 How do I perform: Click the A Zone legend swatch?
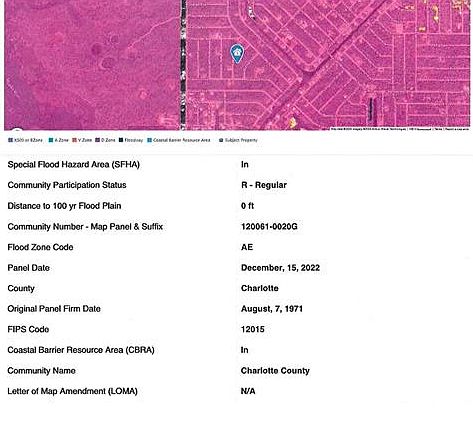click(51, 140)
